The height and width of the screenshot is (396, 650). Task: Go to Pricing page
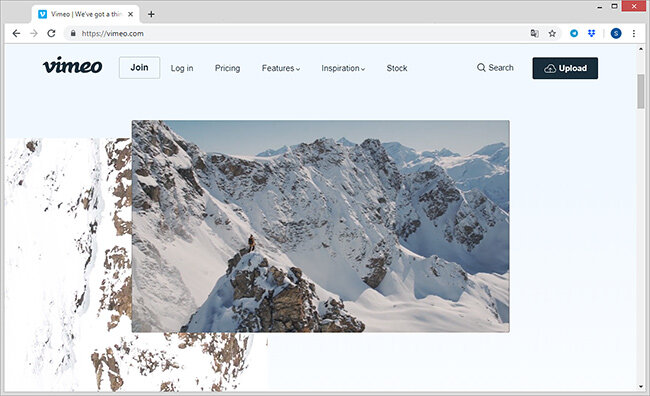227,68
